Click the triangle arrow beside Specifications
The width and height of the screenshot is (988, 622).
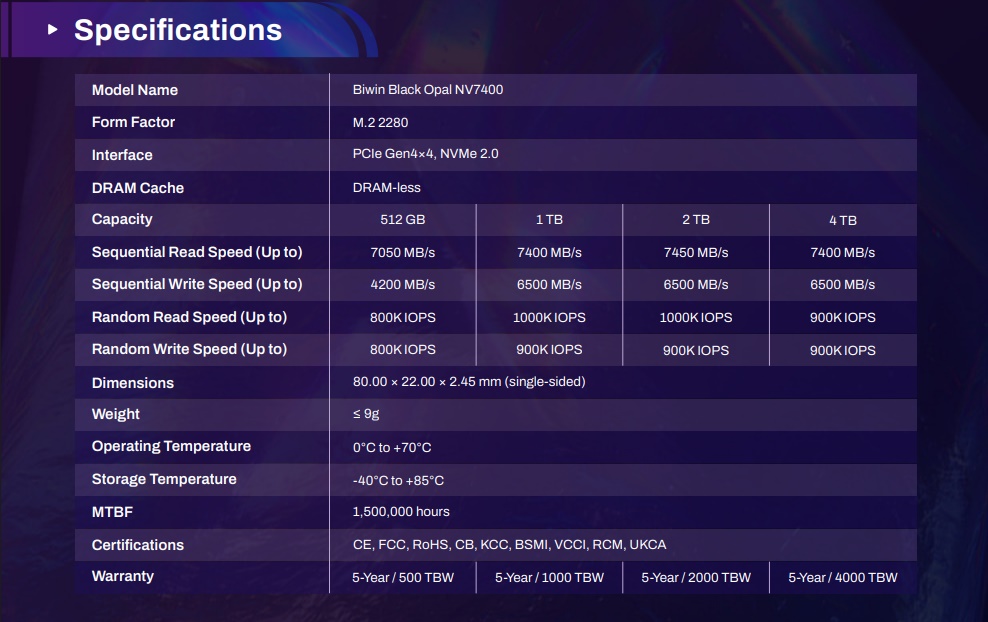point(53,30)
